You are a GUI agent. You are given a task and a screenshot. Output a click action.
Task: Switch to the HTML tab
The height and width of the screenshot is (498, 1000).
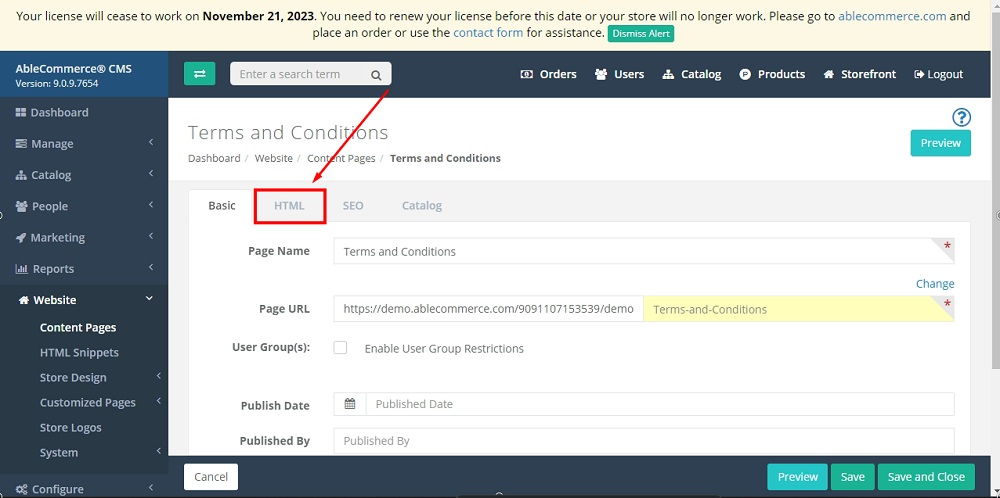tap(290, 205)
